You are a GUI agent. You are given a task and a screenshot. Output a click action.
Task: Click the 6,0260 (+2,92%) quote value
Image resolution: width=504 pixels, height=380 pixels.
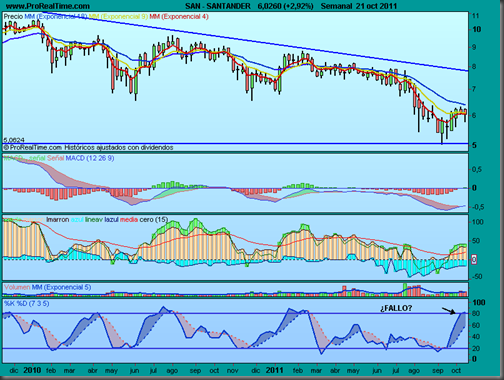pyautogui.click(x=285, y=6)
